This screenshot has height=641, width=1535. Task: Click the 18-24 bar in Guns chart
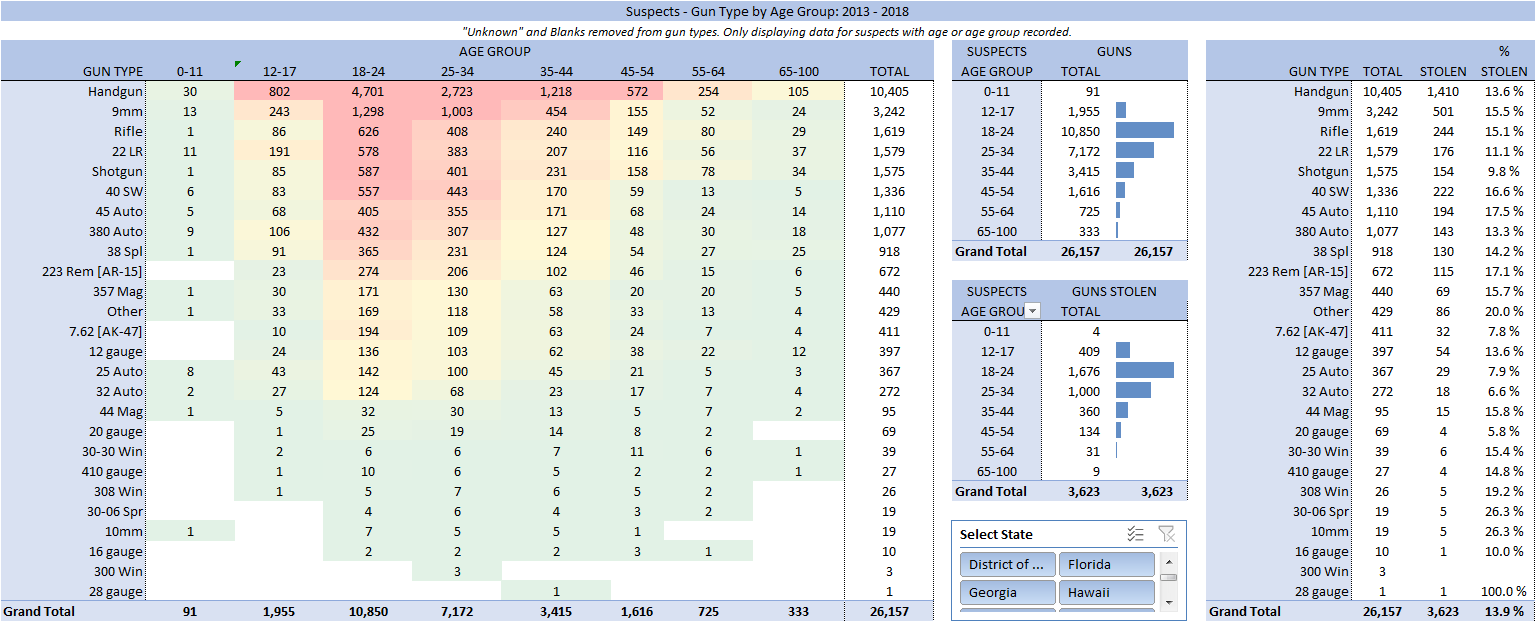click(x=1144, y=131)
